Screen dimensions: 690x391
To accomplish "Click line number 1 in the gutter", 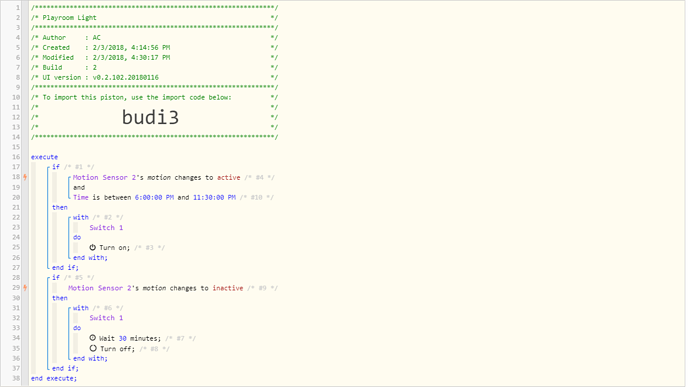I will (18, 7).
